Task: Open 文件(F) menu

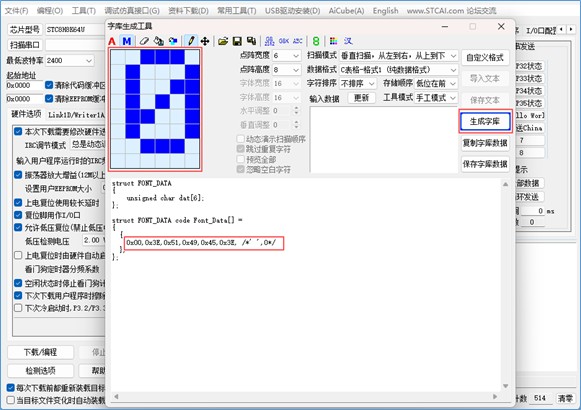Action: [16, 11]
